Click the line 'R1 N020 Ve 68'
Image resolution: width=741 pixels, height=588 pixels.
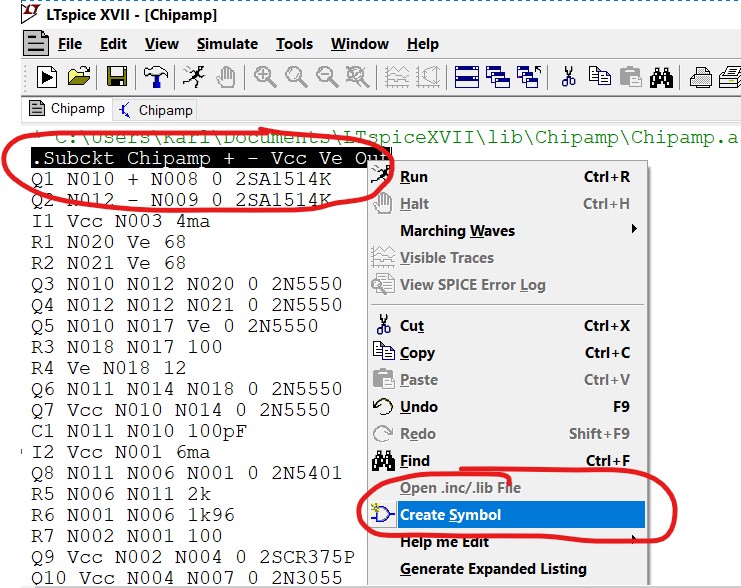click(109, 242)
